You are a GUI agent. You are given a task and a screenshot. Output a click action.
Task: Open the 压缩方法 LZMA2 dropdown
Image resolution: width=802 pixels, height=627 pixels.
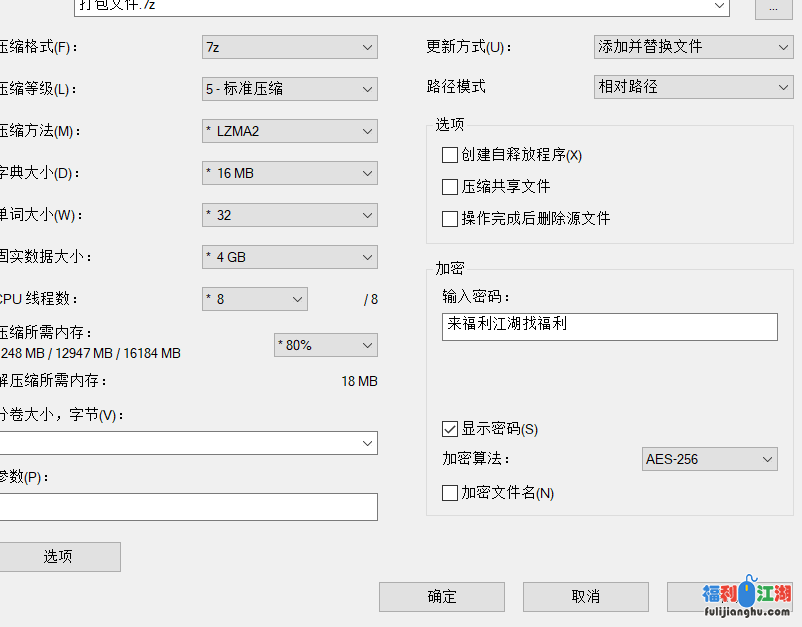point(289,130)
